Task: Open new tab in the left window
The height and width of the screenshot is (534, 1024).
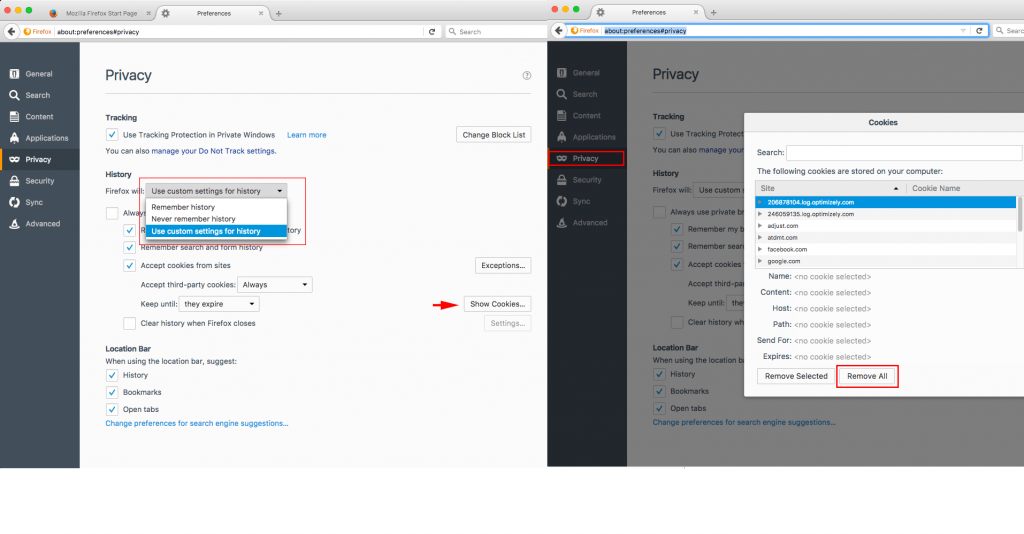Action: click(278, 13)
